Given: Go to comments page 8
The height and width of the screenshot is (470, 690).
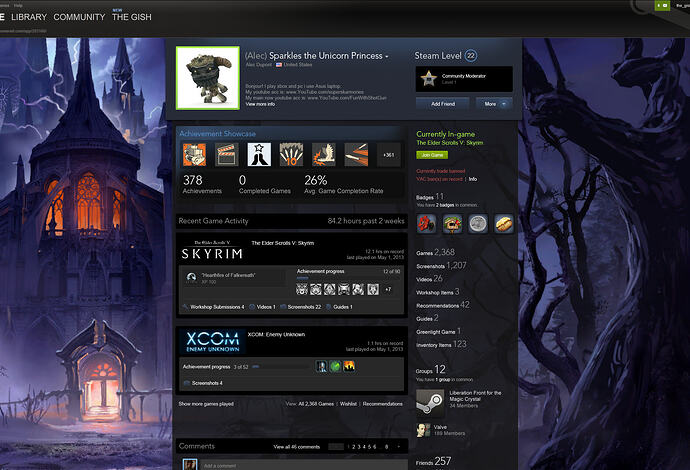Looking at the screenshot, I should [386, 447].
